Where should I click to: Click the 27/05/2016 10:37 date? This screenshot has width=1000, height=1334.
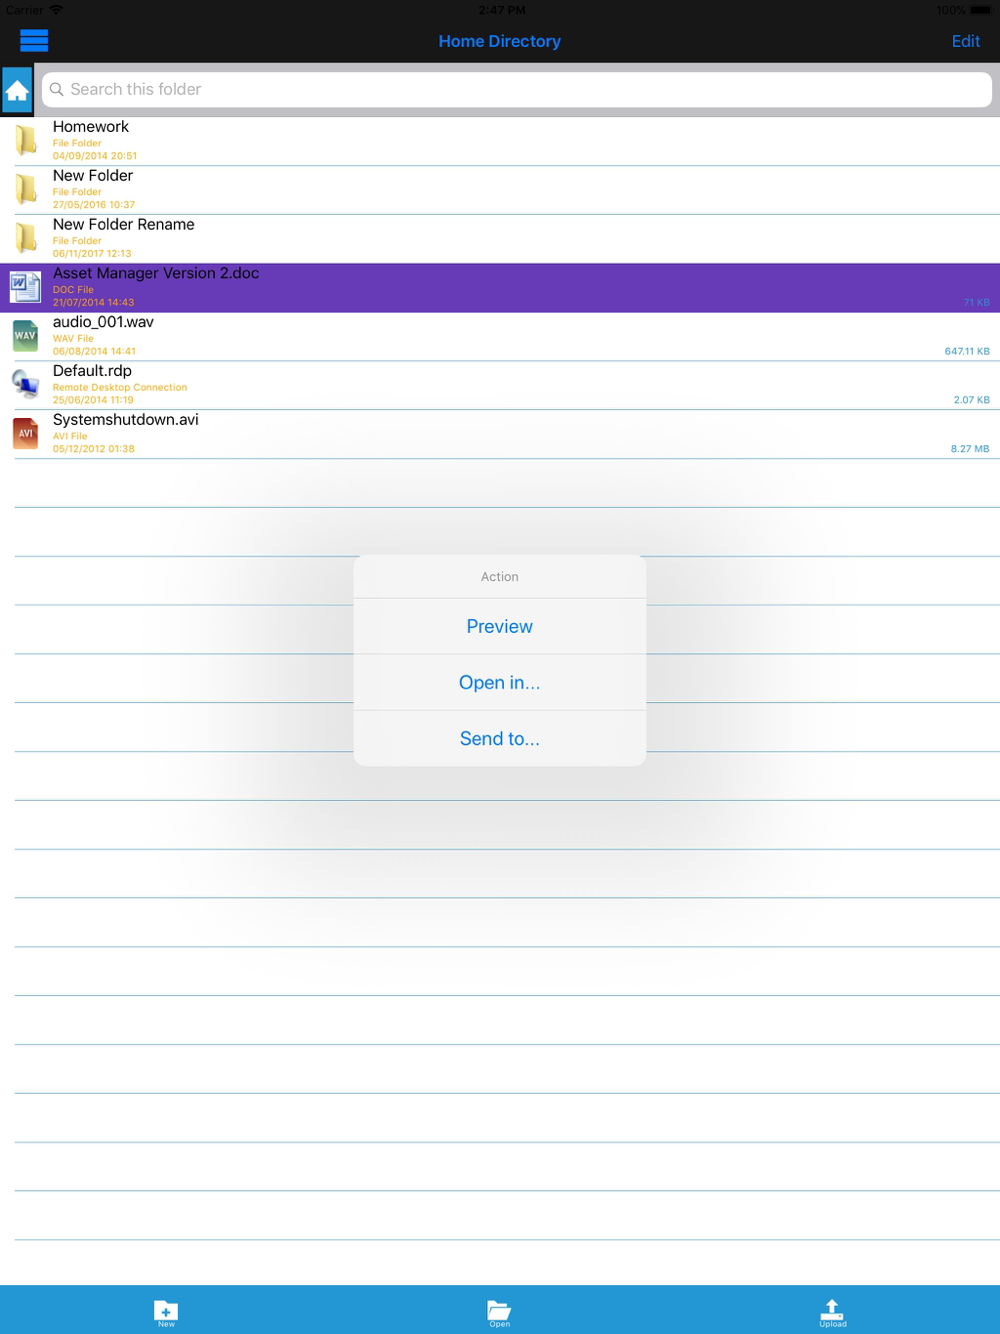click(94, 204)
